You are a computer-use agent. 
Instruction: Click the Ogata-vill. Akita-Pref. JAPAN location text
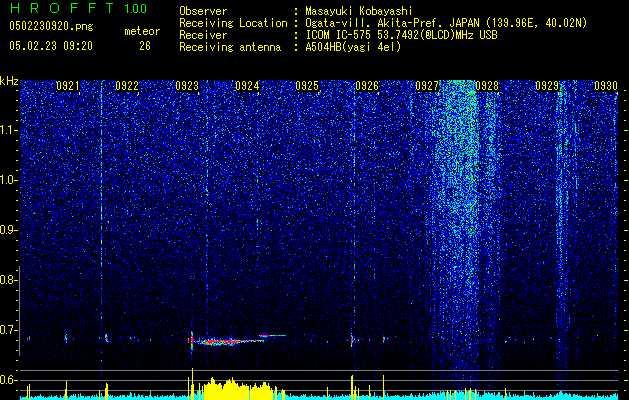point(446,23)
